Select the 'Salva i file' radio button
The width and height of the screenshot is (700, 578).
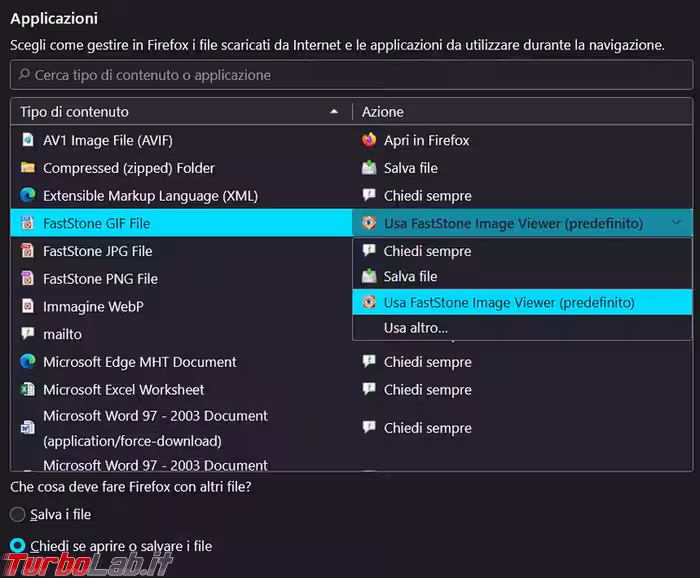[17, 514]
